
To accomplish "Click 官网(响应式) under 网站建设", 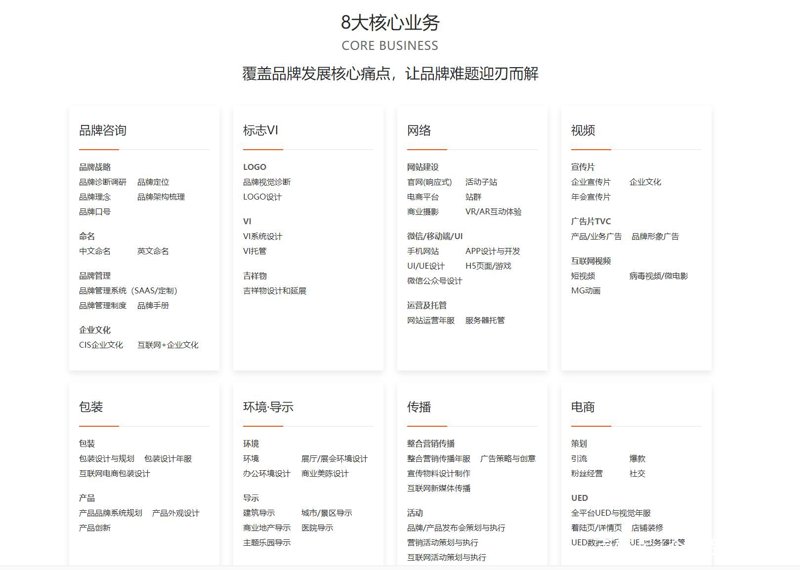I will (430, 182).
